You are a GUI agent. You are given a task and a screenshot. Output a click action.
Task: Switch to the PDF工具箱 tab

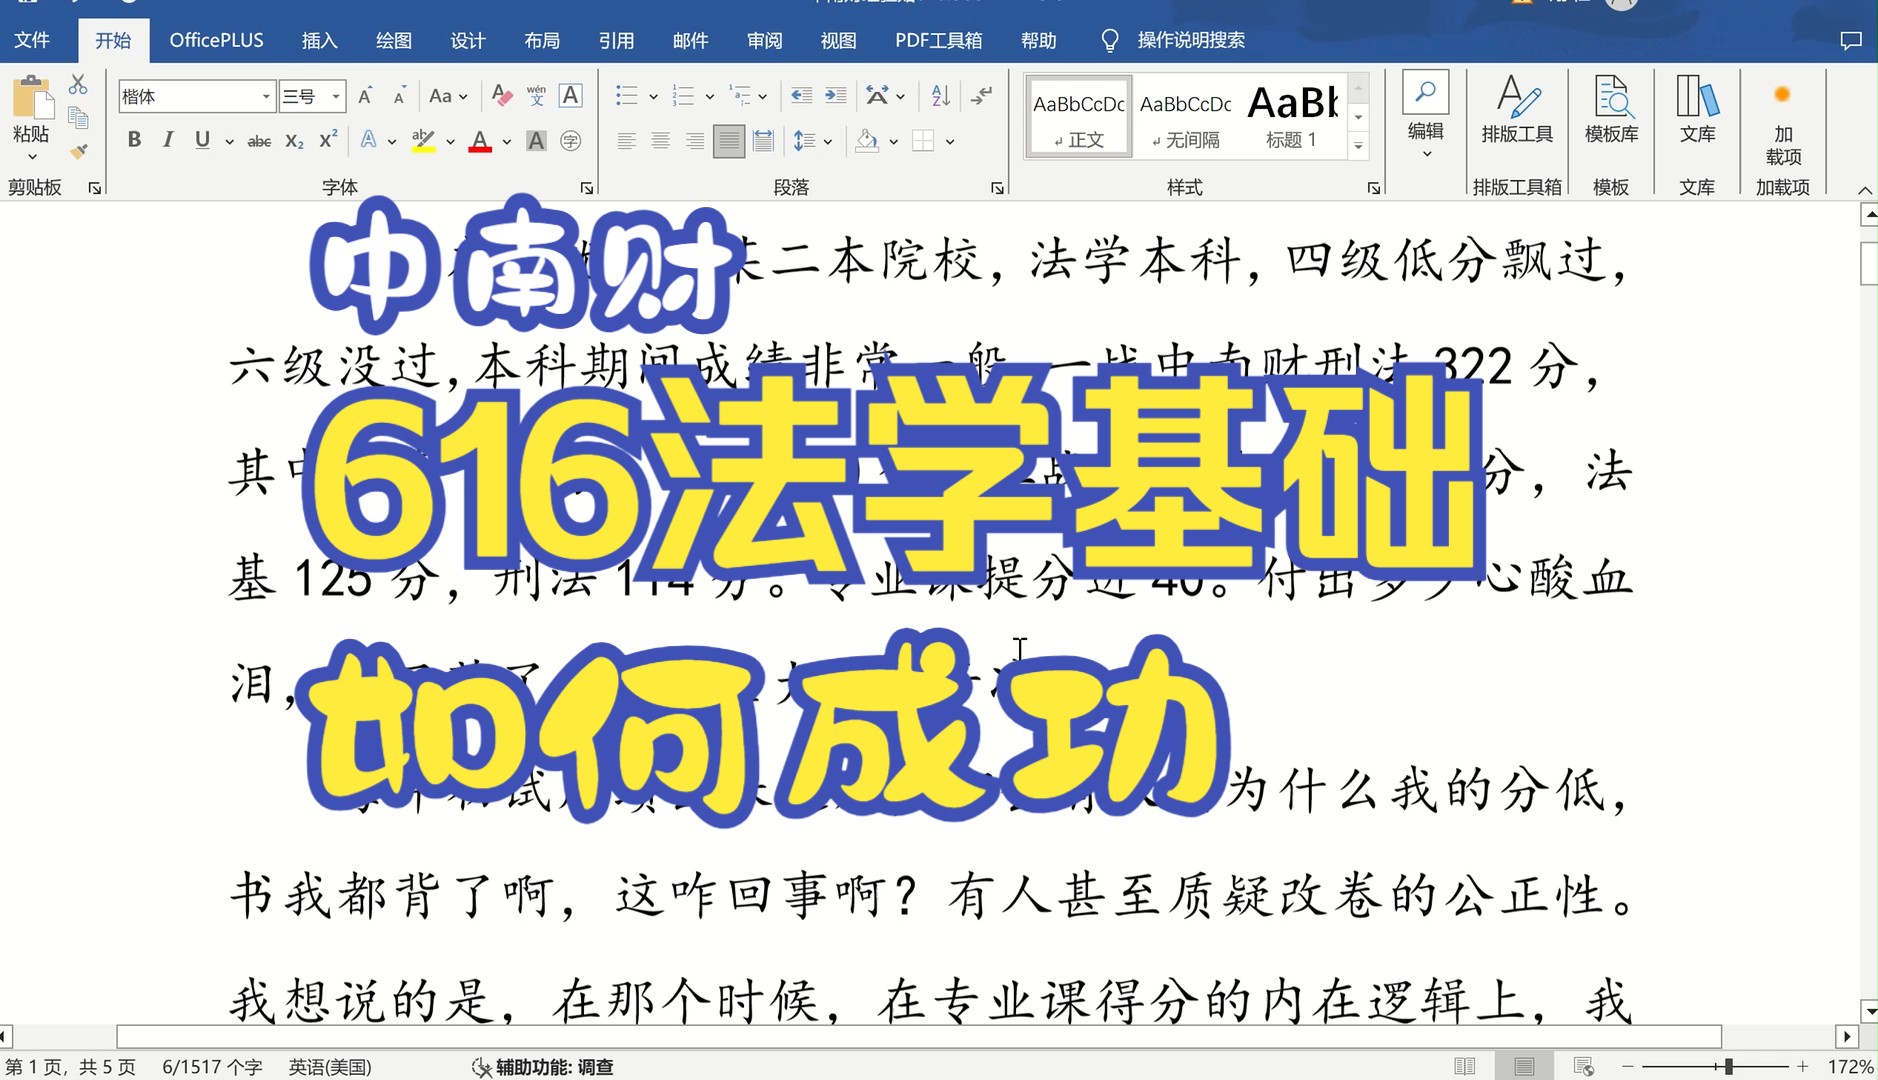tap(938, 40)
